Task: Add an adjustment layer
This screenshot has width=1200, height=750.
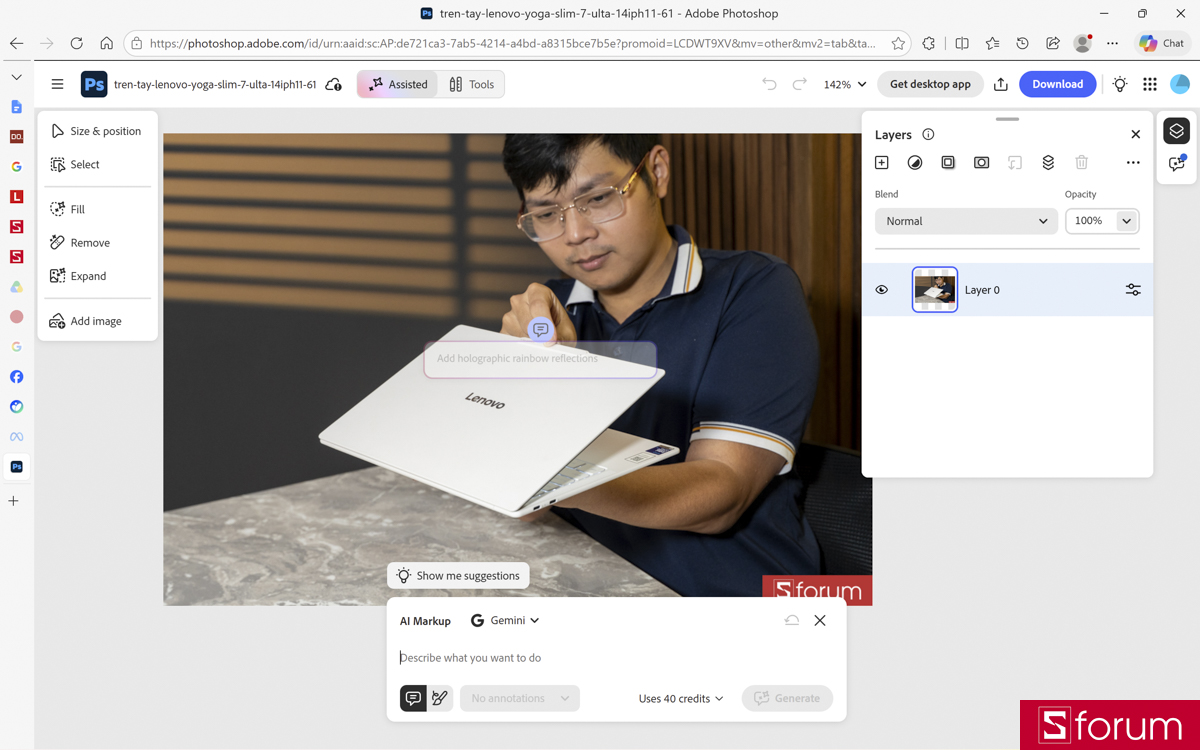Action: coord(915,162)
